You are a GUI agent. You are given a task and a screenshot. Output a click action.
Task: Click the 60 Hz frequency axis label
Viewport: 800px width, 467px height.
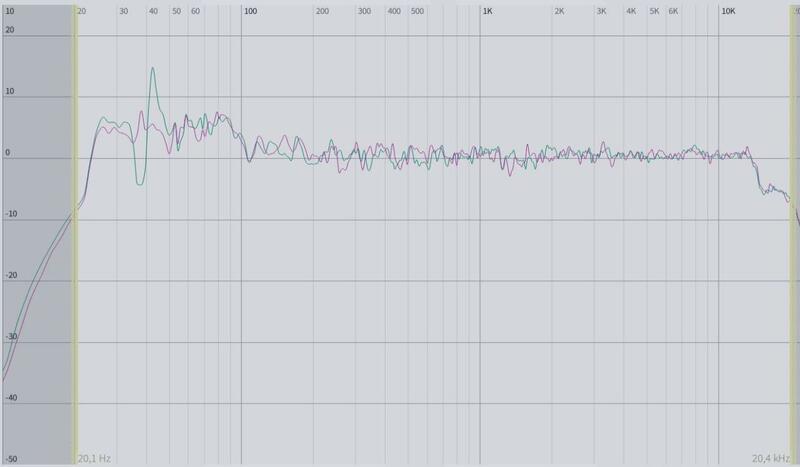pos(196,10)
